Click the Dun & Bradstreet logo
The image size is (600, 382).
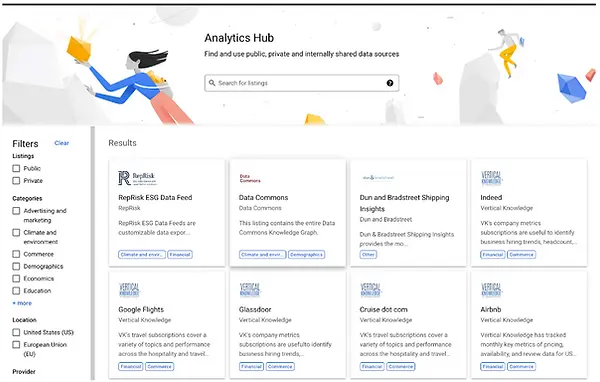[x=378, y=178]
